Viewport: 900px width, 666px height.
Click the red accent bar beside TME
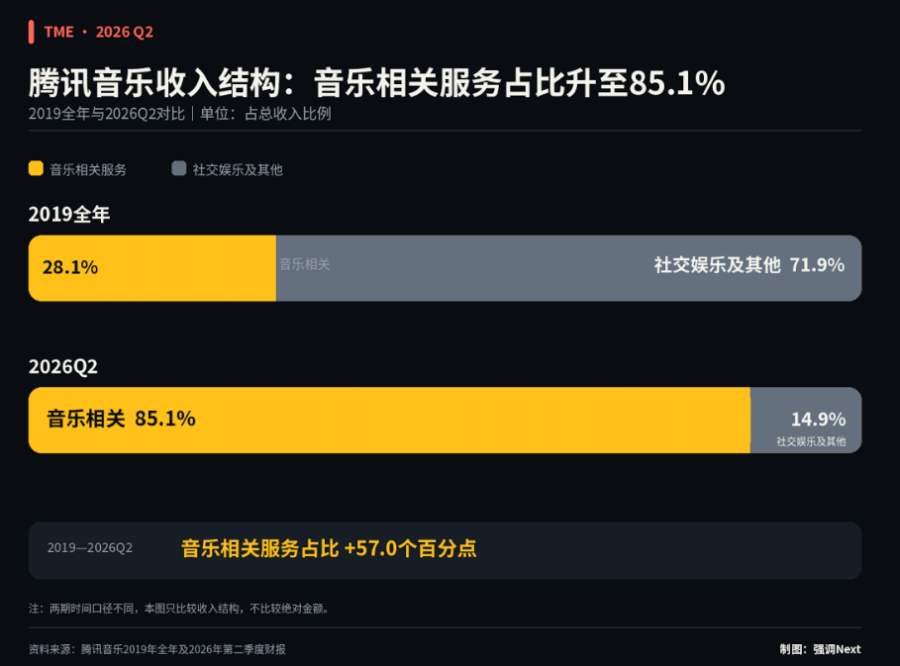click(31, 32)
